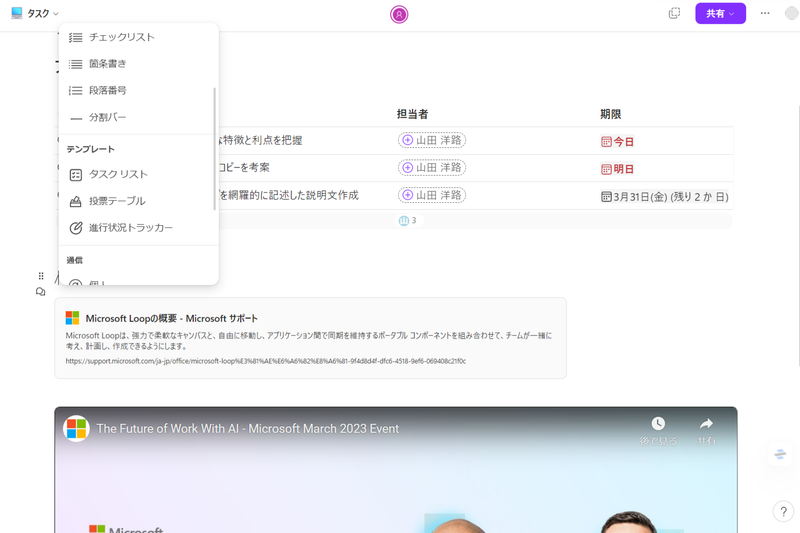Click the assignee count badge showing 3
Viewport: 800px width, 533px height.
pyautogui.click(x=407, y=220)
